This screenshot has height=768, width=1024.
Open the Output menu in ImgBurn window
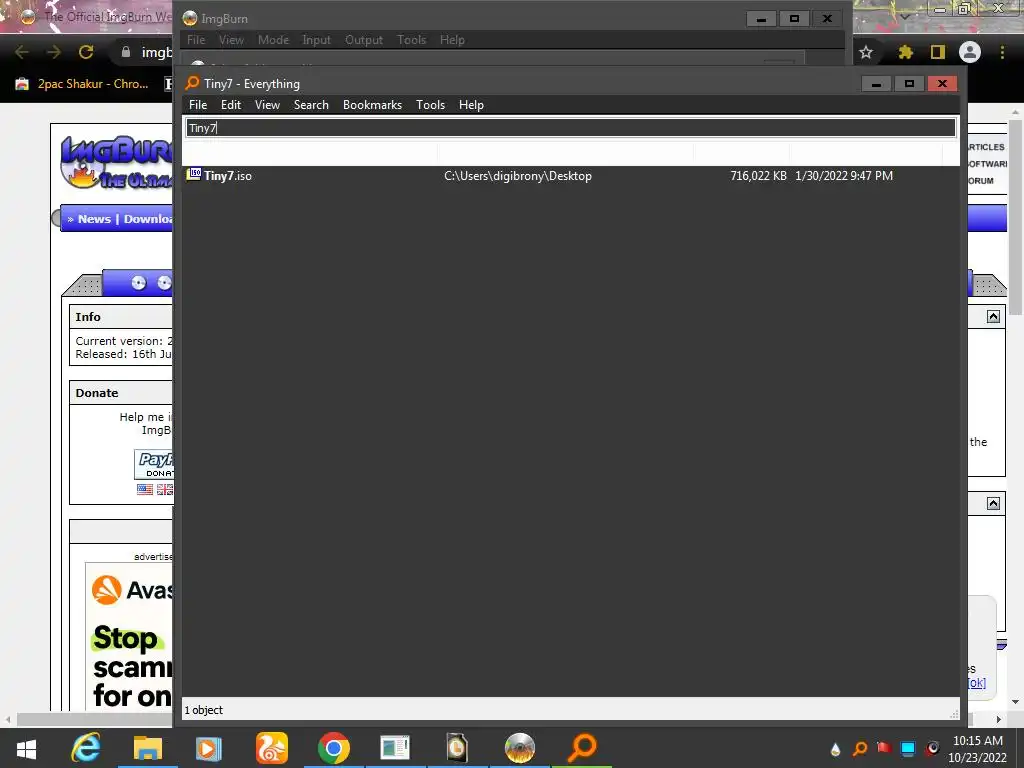364,40
